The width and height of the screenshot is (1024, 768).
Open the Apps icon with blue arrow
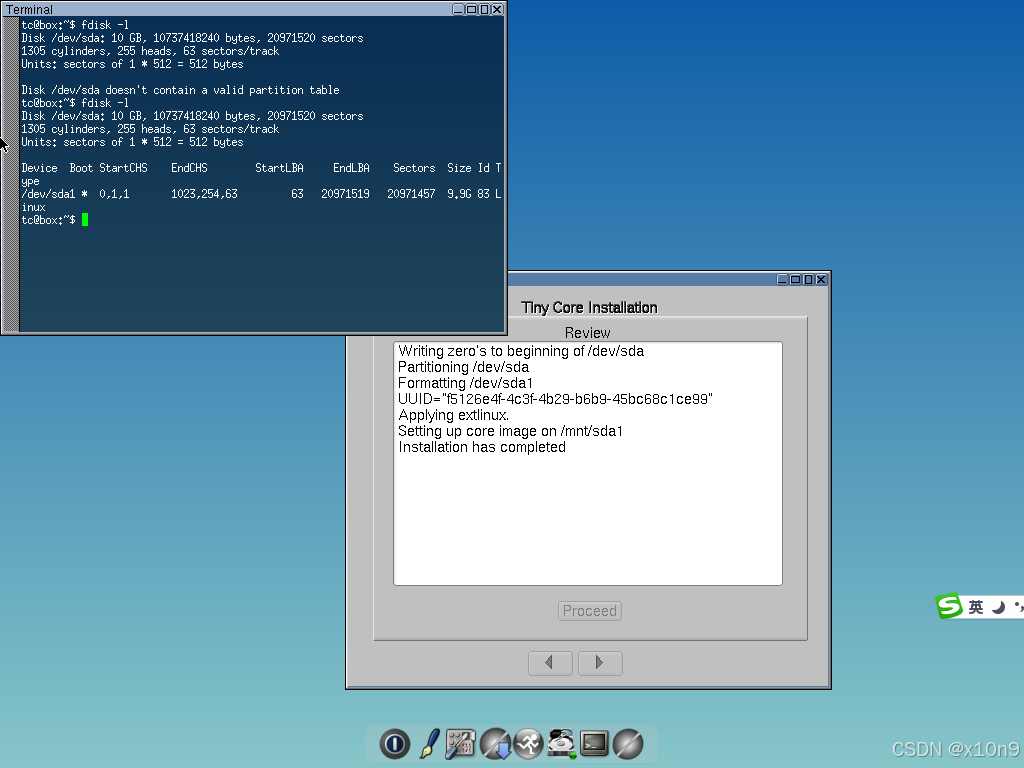(495, 744)
